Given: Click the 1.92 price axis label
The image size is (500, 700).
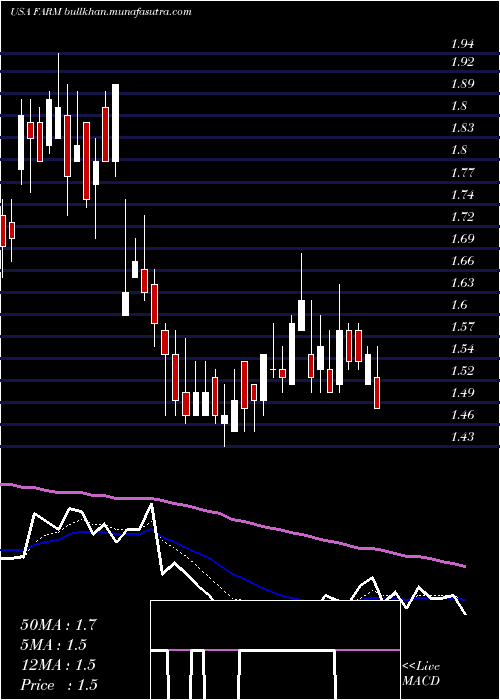Looking at the screenshot, I should [462, 62].
